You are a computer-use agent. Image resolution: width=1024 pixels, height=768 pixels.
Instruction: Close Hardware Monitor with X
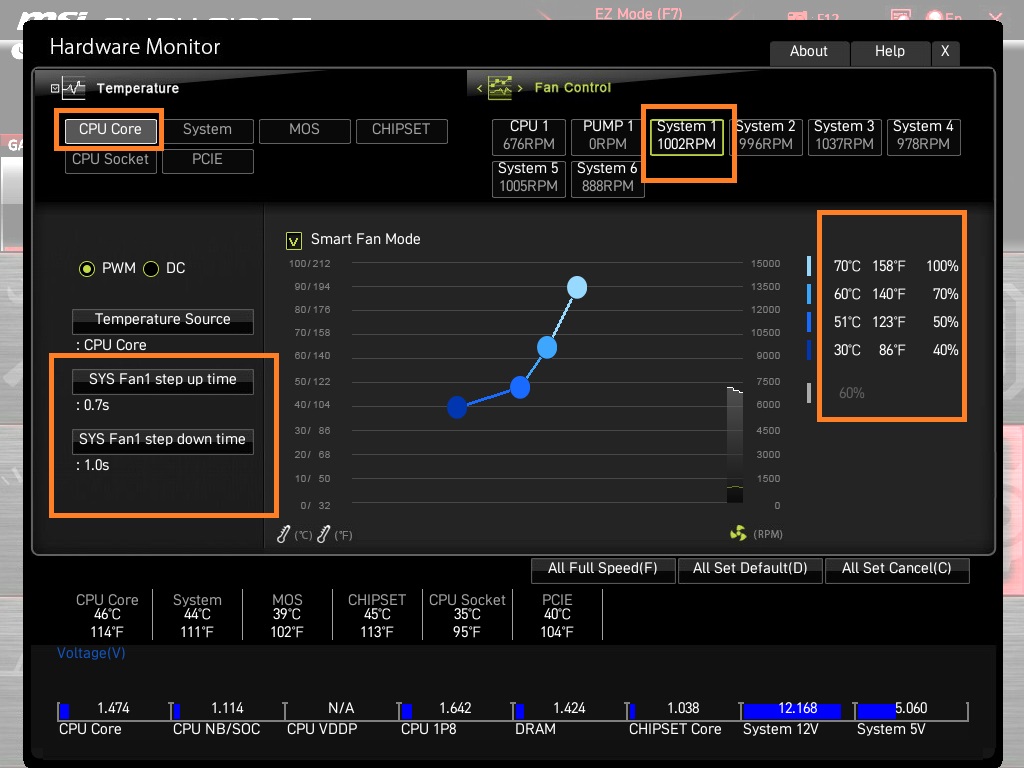[945, 52]
